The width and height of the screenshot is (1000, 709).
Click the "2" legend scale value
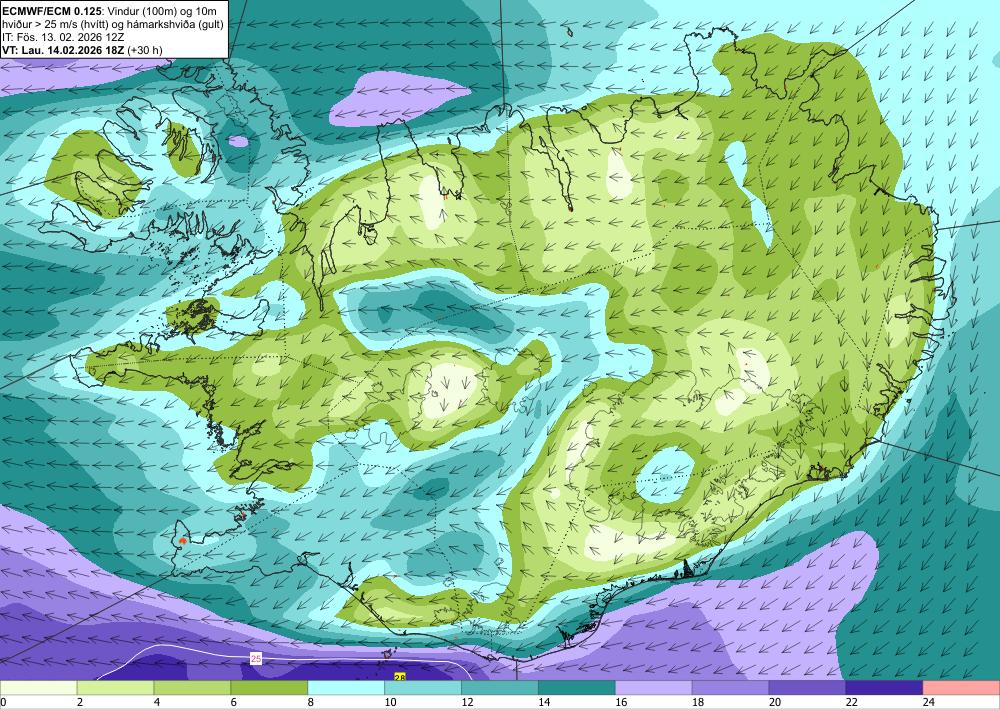[x=80, y=702]
